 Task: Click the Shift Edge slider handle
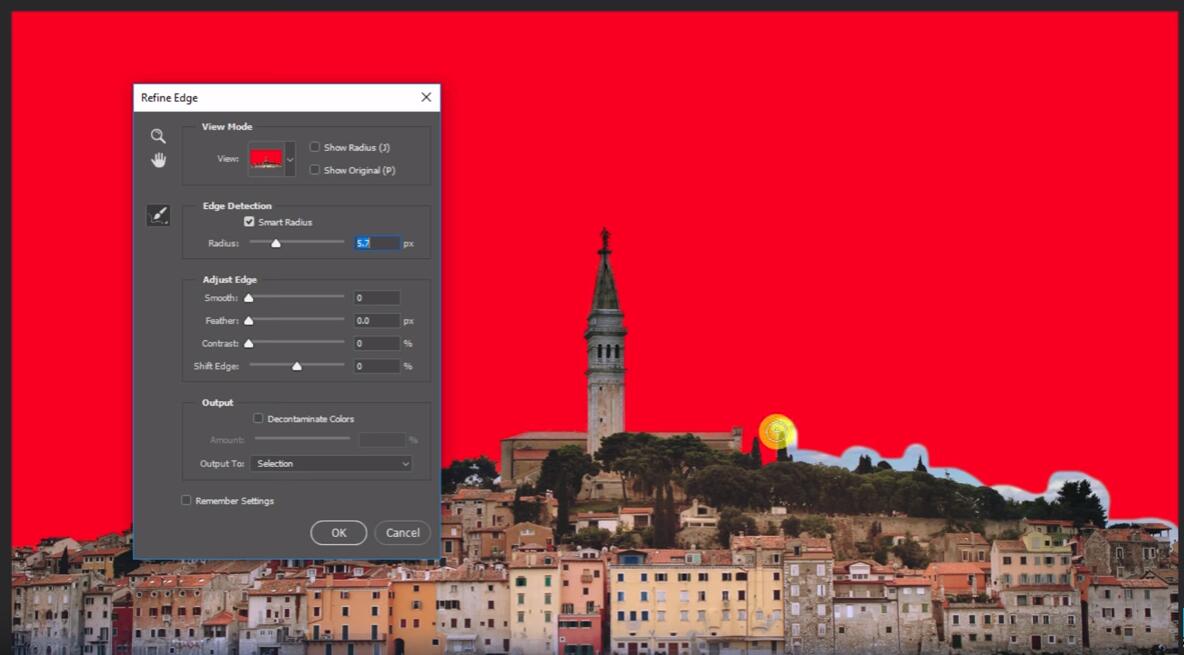pyautogui.click(x=297, y=367)
